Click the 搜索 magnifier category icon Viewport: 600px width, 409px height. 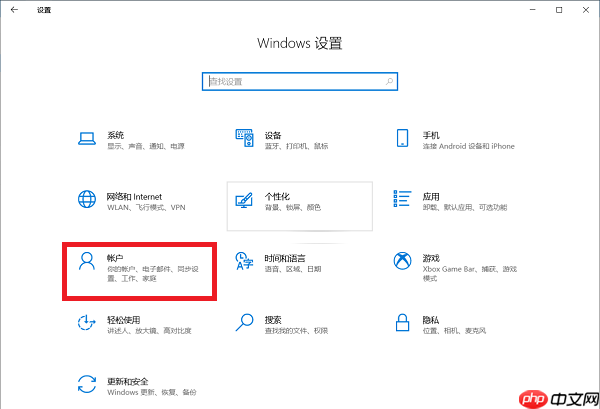pyautogui.click(x=244, y=323)
